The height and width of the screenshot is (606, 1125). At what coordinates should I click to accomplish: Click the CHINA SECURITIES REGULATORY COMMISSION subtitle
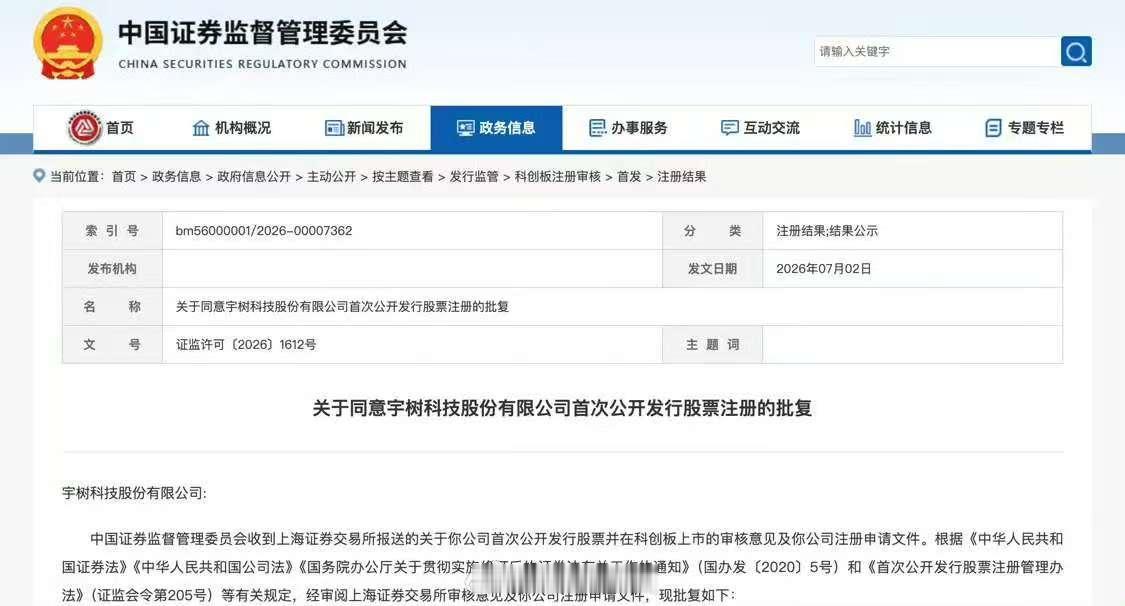[263, 64]
